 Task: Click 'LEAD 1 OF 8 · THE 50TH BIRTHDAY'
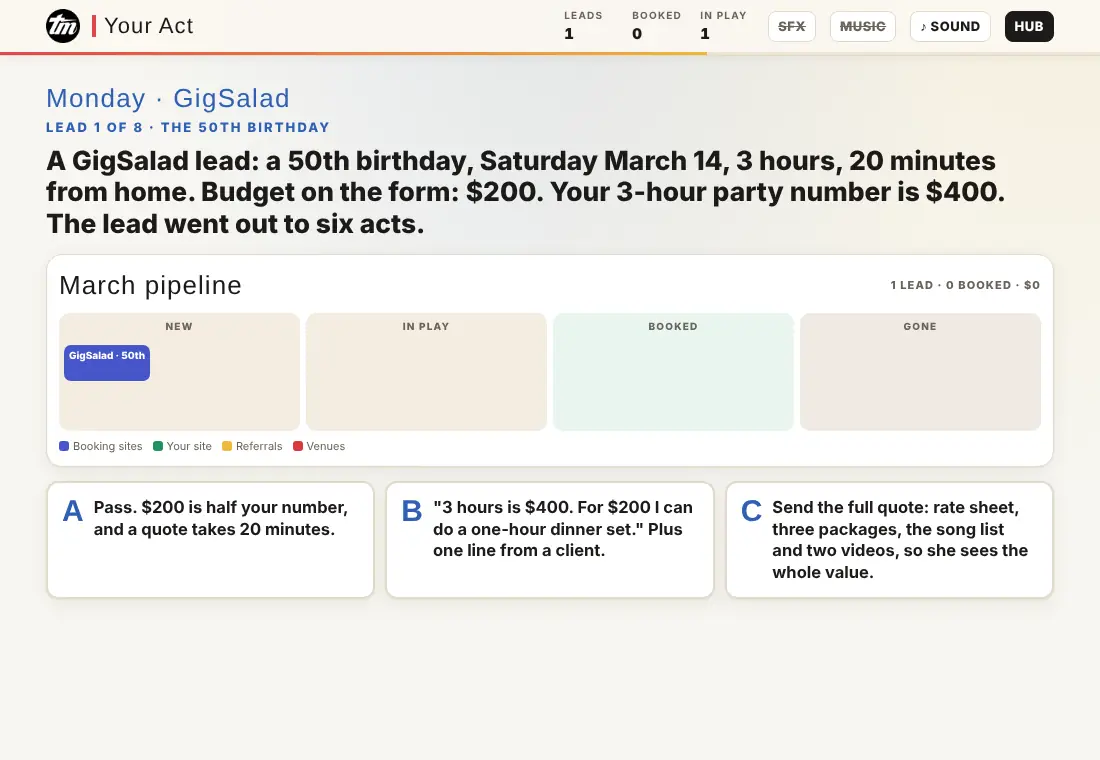pyautogui.click(x=188, y=128)
